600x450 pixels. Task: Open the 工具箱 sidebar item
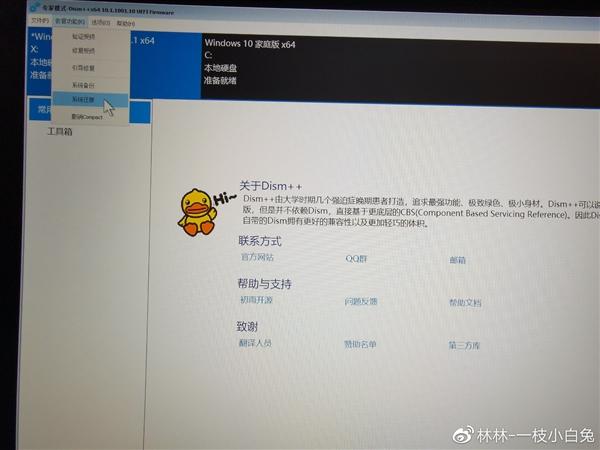60,132
